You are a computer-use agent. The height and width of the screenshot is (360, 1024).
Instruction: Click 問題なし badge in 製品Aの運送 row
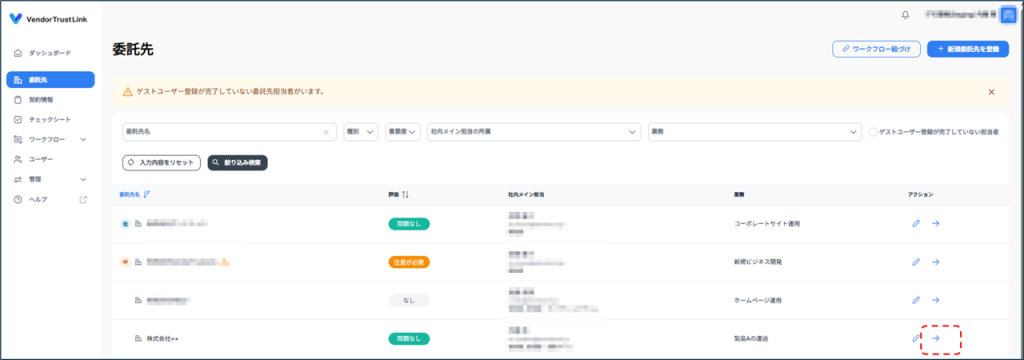[x=409, y=338]
